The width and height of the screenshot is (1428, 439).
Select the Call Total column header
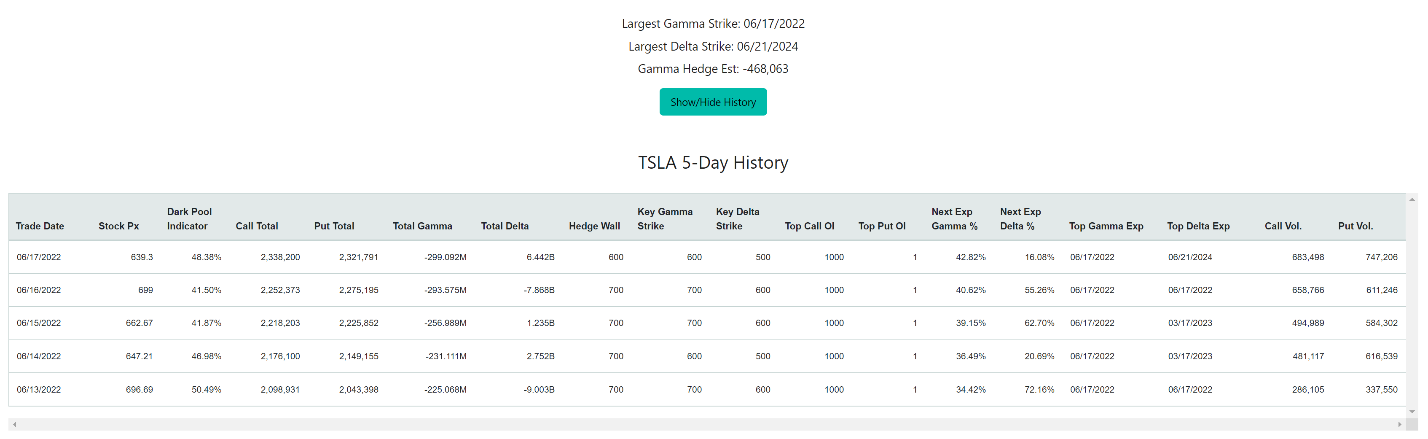[x=257, y=226]
